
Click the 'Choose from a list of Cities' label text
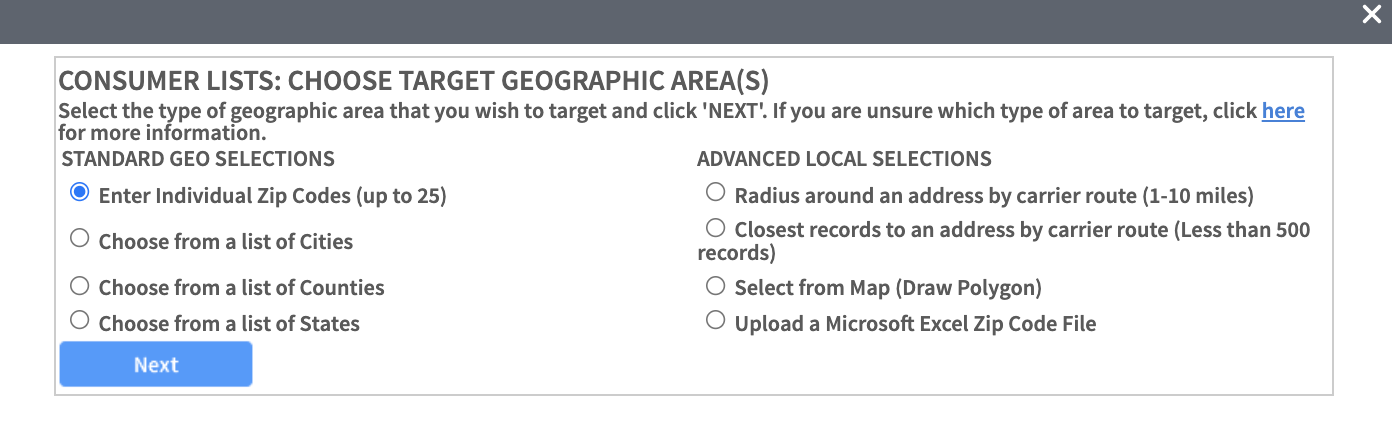[x=226, y=241]
